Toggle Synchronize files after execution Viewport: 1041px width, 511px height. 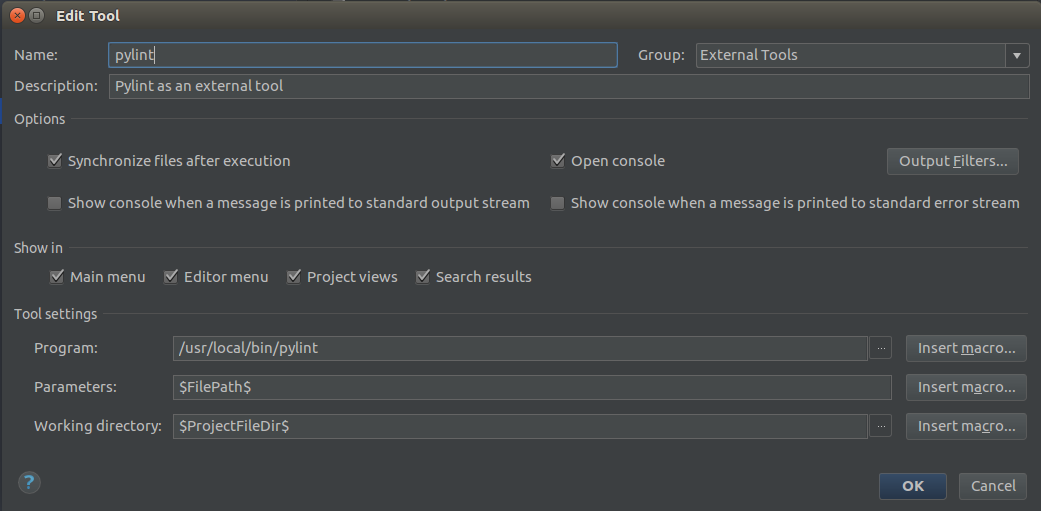coord(54,161)
